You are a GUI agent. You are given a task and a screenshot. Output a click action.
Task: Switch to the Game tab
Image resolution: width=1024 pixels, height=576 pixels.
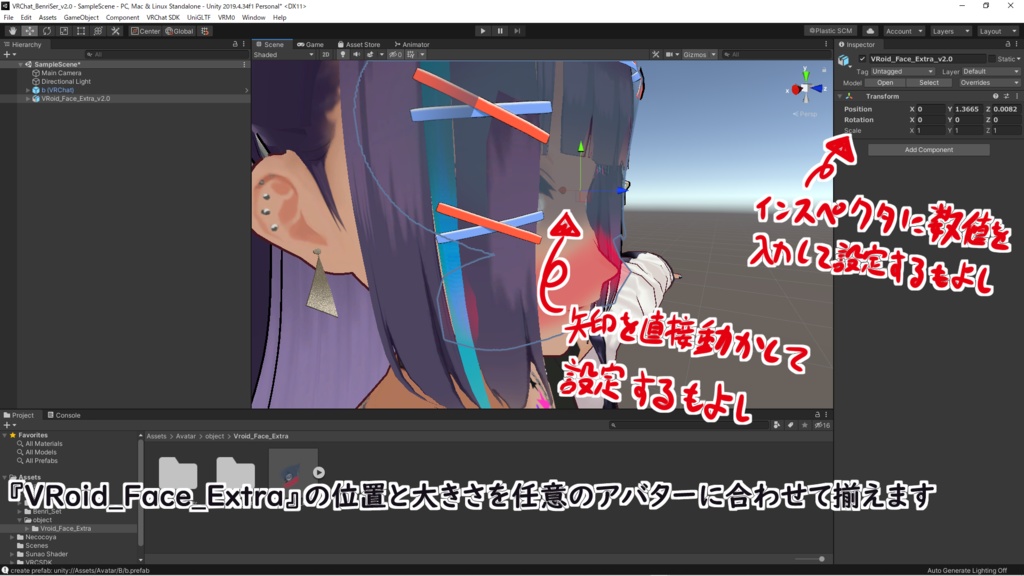[314, 44]
